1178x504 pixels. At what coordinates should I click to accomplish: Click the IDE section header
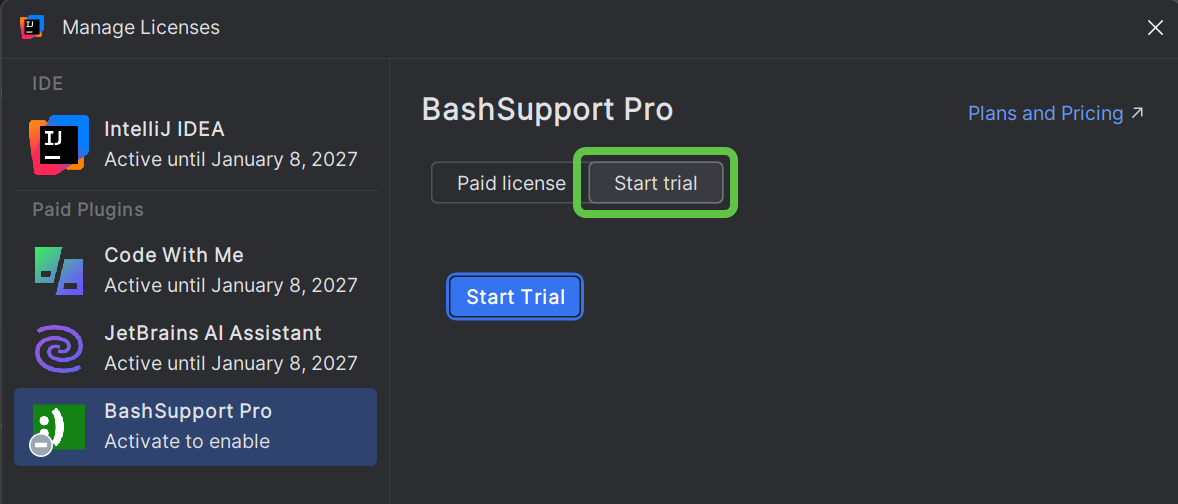point(48,83)
